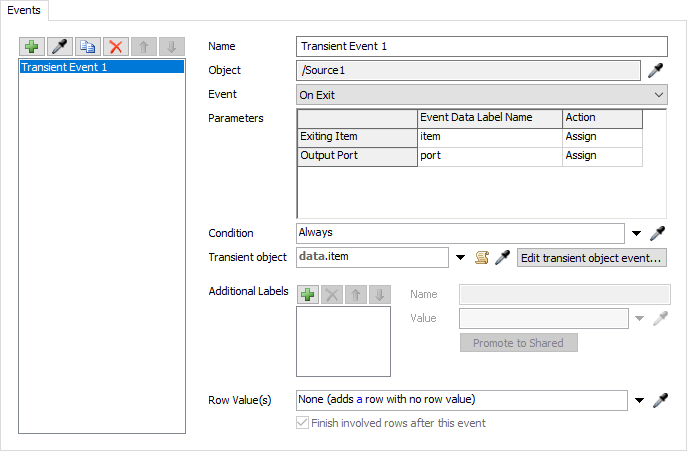This screenshot has width=687, height=451.
Task: Select Transient Event 1 in the list
Action: click(x=101, y=67)
